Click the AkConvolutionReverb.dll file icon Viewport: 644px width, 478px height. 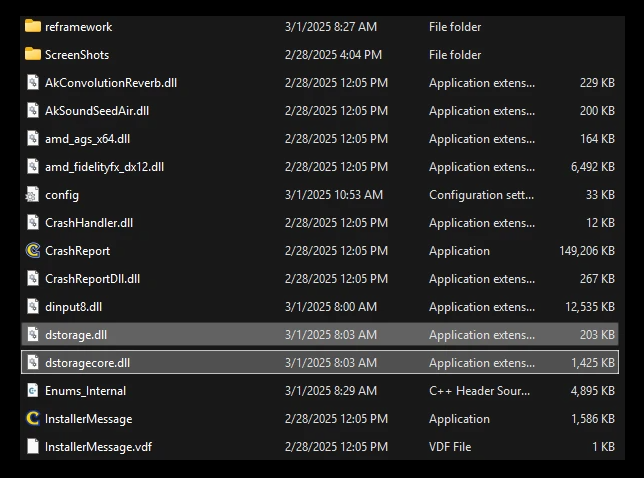click(32, 83)
